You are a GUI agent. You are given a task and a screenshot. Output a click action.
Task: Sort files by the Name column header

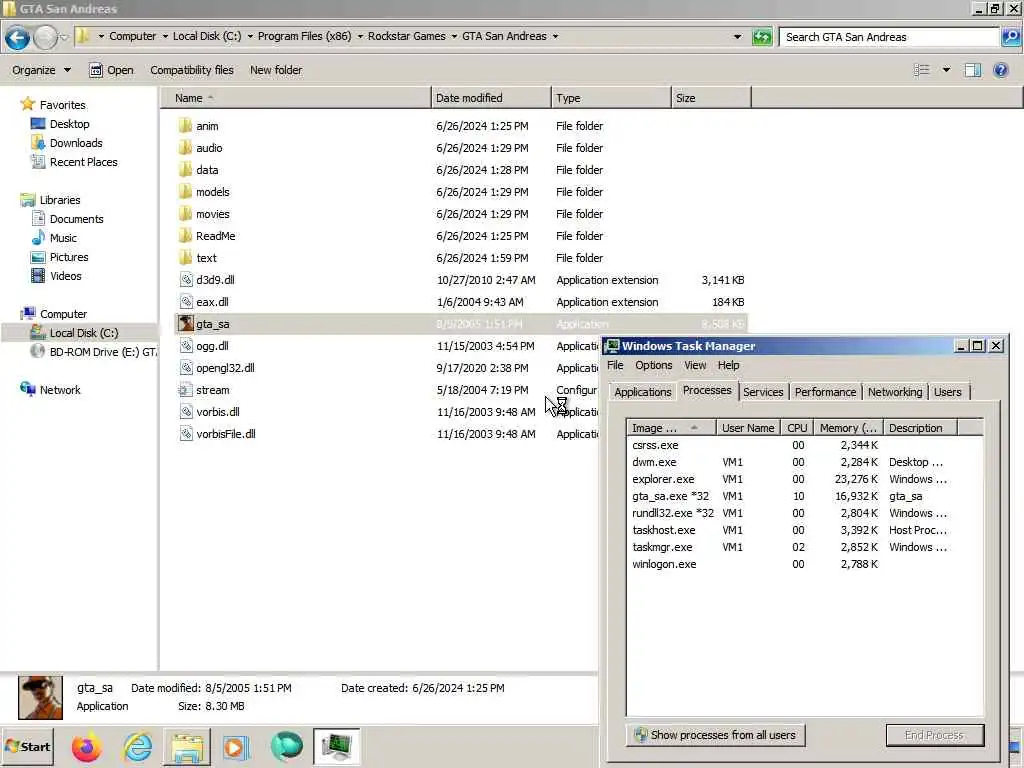point(295,98)
